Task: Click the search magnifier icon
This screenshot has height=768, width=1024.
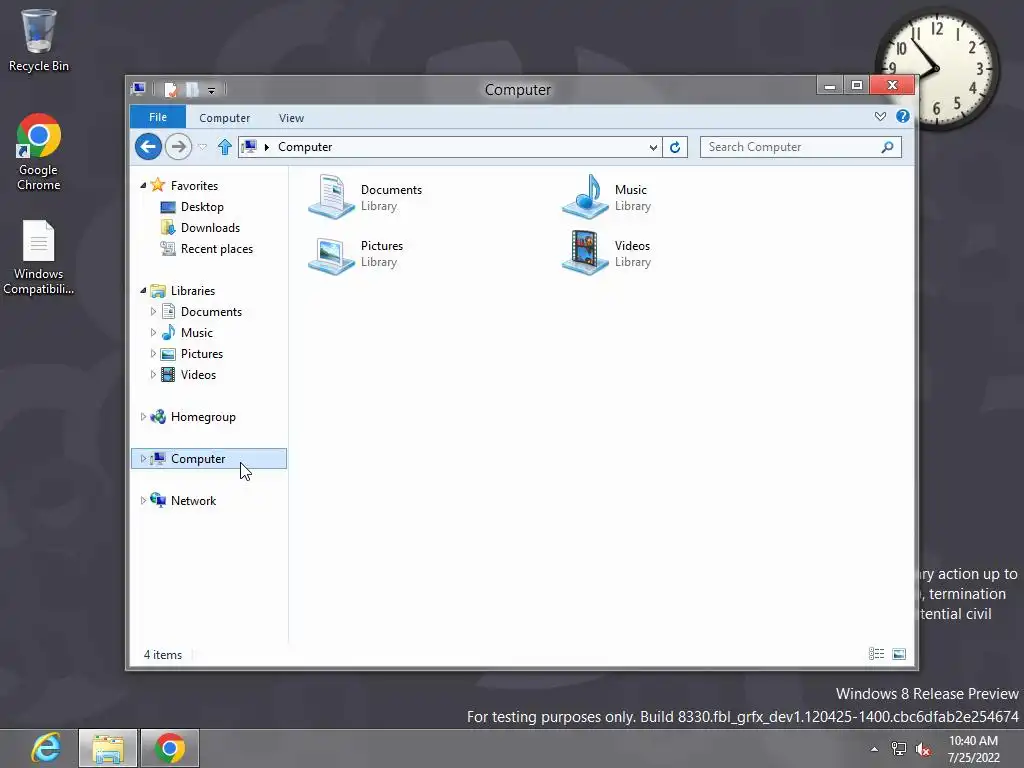Action: coord(887,147)
